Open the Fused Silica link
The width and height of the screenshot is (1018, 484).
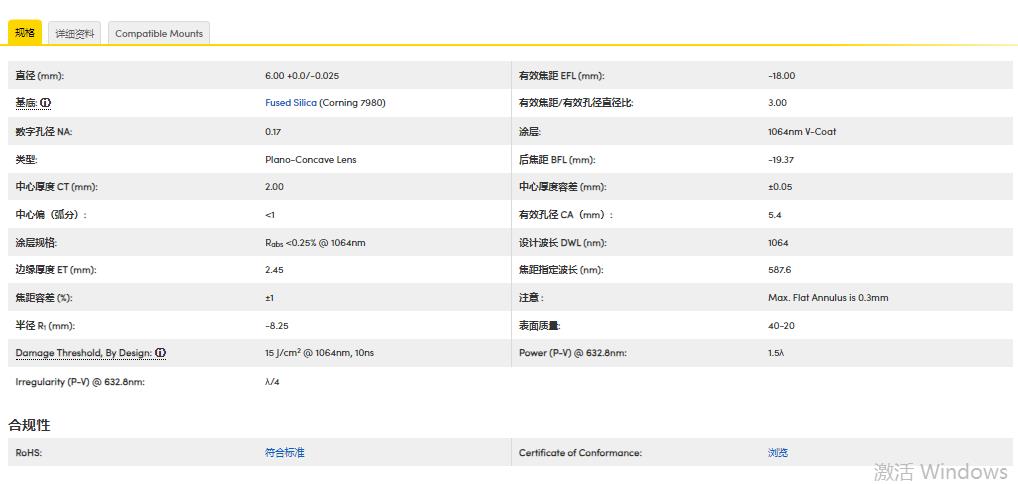coord(291,103)
